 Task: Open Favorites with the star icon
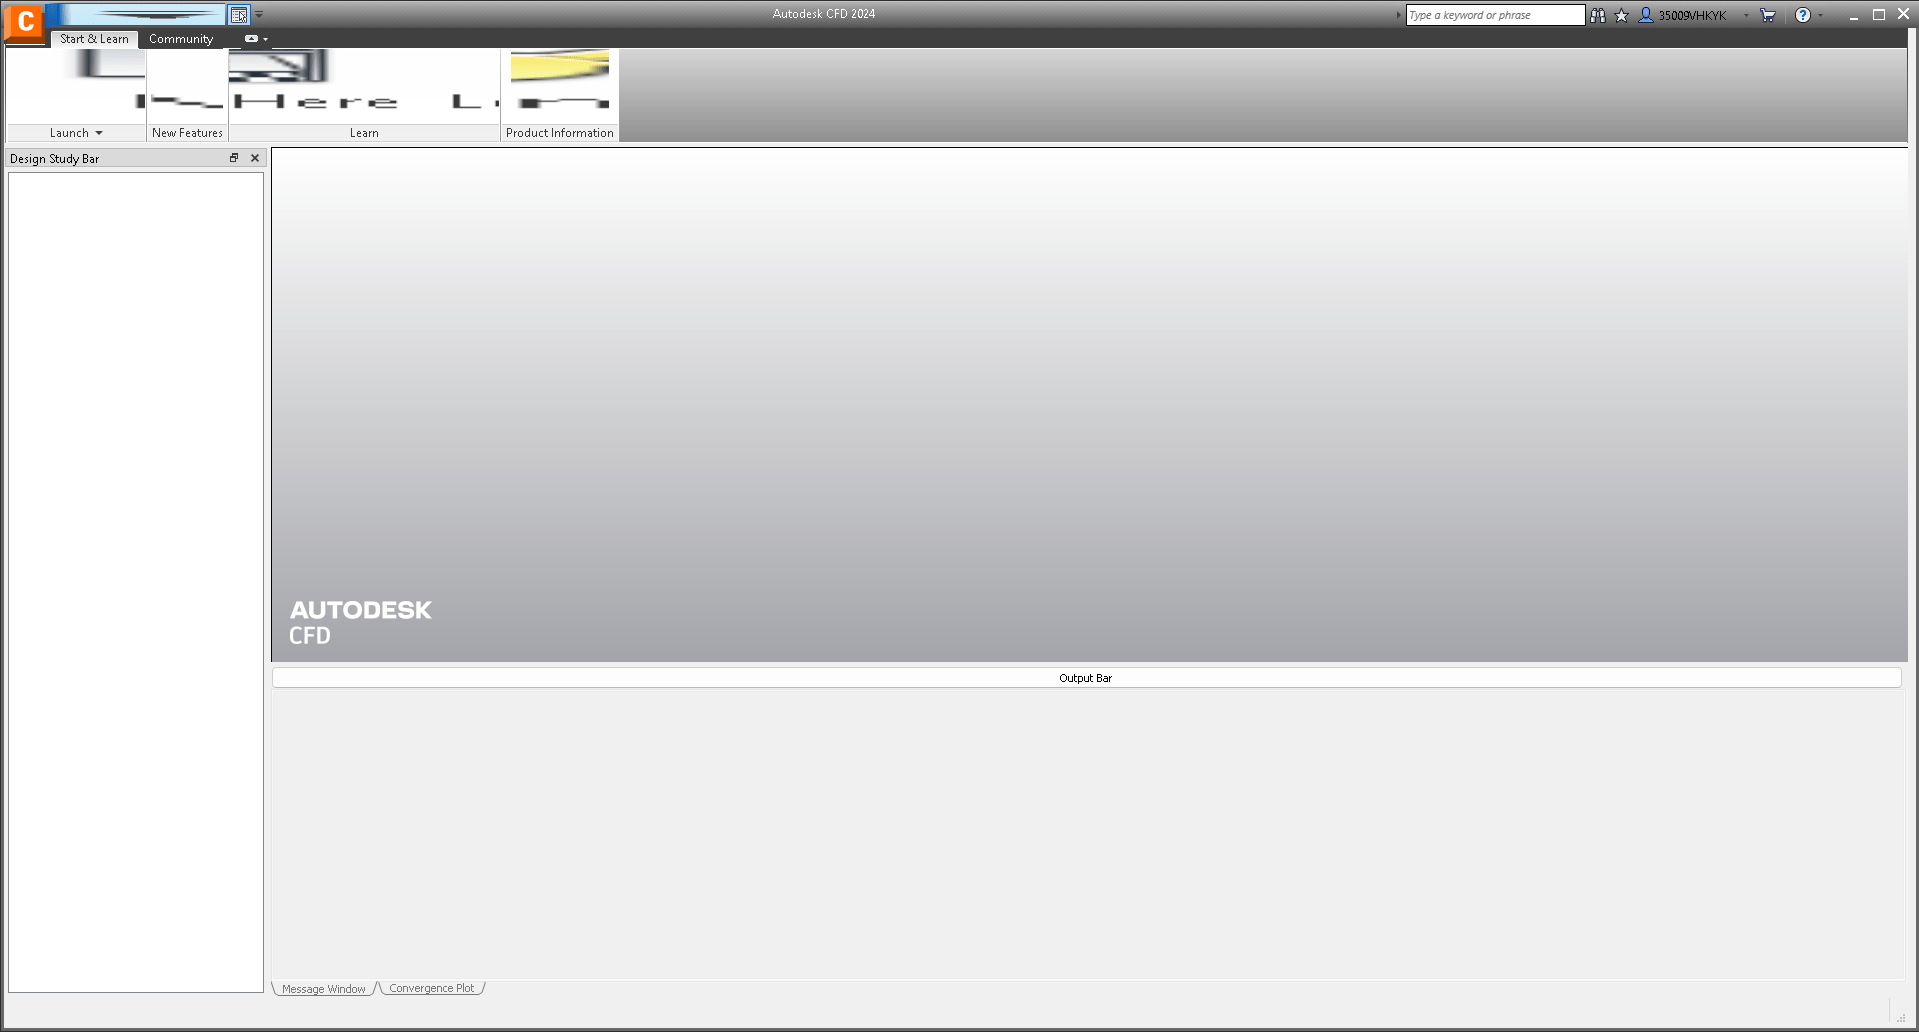click(x=1622, y=15)
